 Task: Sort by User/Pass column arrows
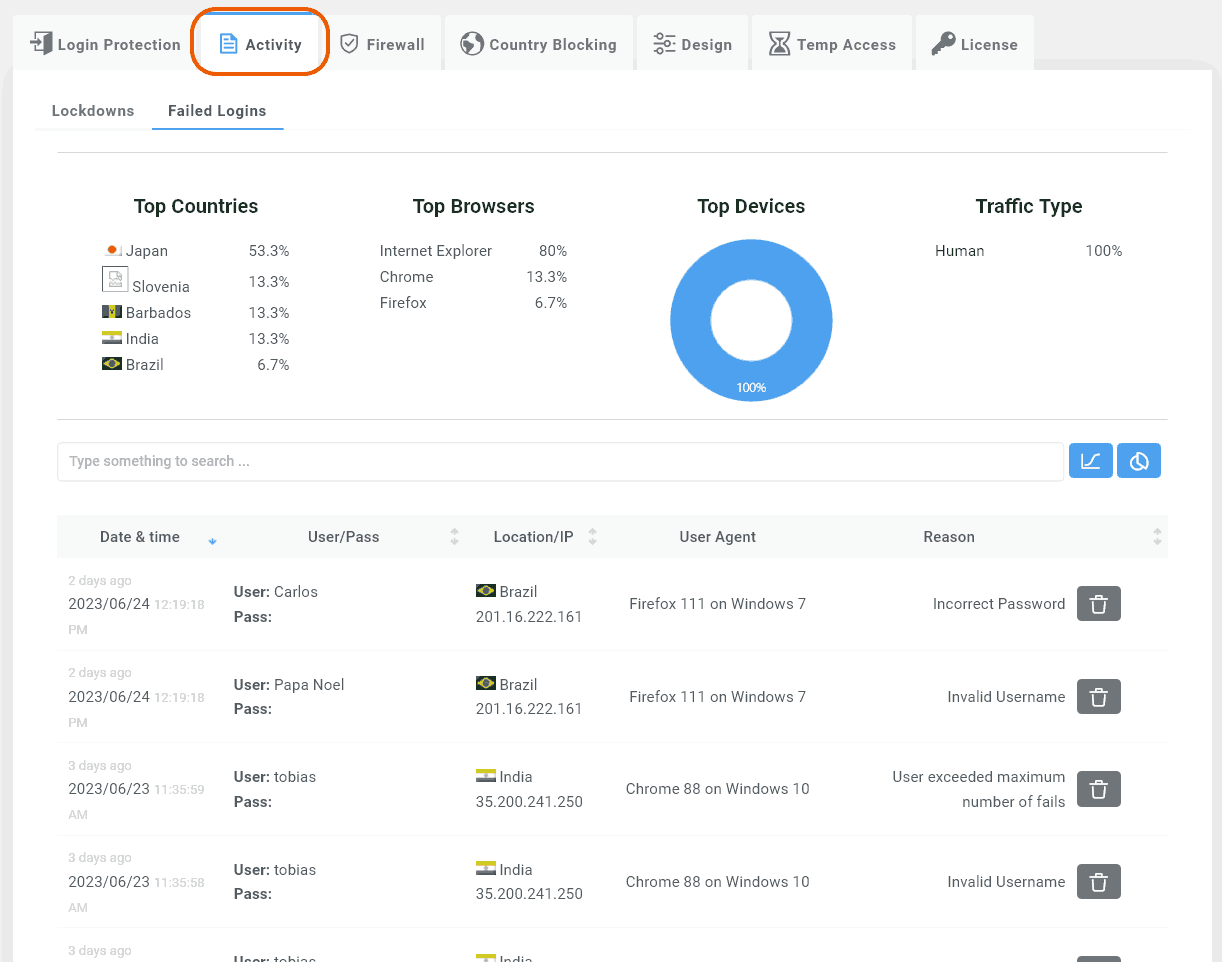point(455,537)
